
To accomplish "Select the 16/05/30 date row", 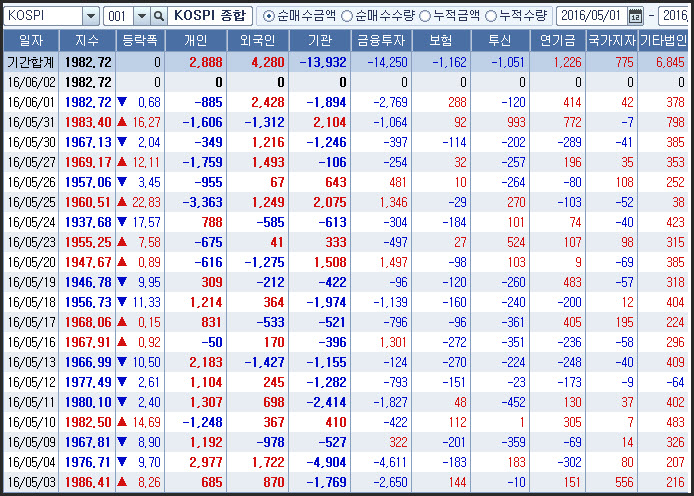I will pyautogui.click(x=346, y=142).
